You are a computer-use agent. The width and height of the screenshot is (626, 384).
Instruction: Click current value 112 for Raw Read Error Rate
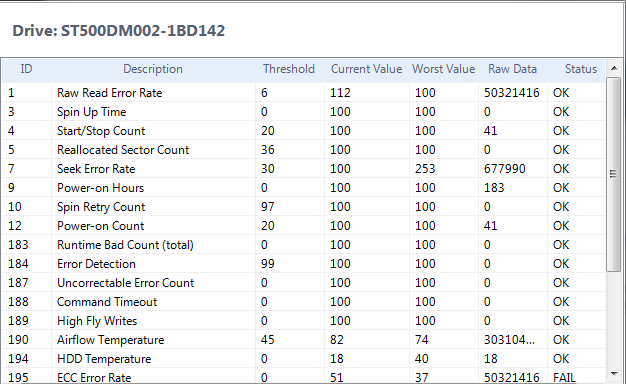pyautogui.click(x=340, y=93)
